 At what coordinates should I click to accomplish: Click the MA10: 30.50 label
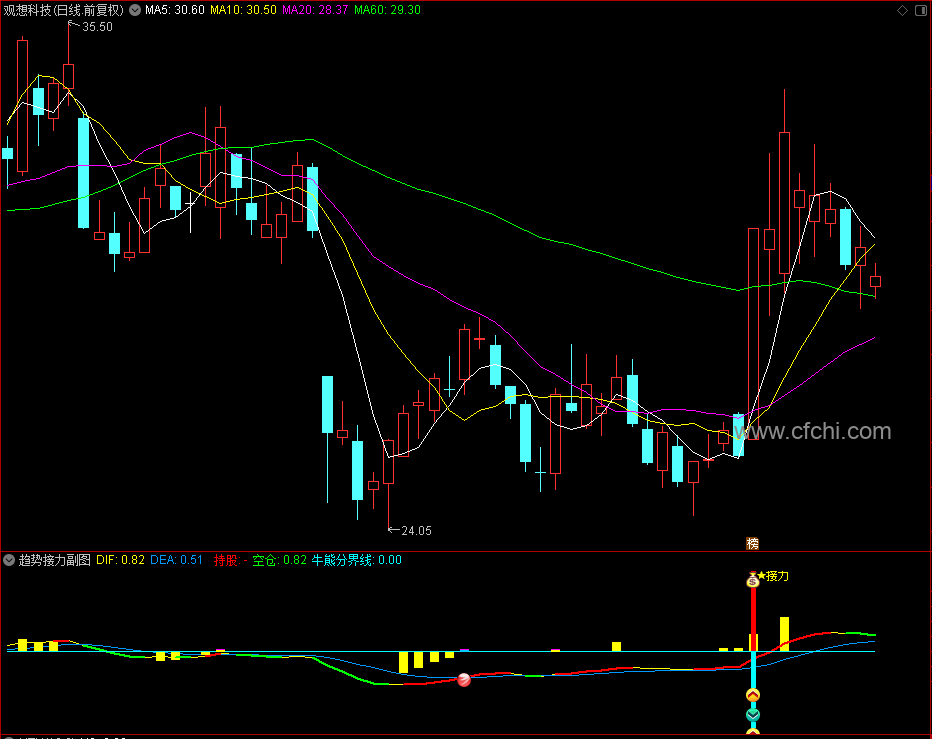243,10
